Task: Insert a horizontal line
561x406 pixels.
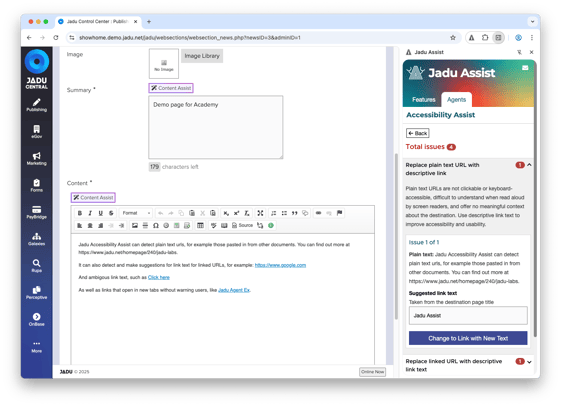Action: coord(145,226)
